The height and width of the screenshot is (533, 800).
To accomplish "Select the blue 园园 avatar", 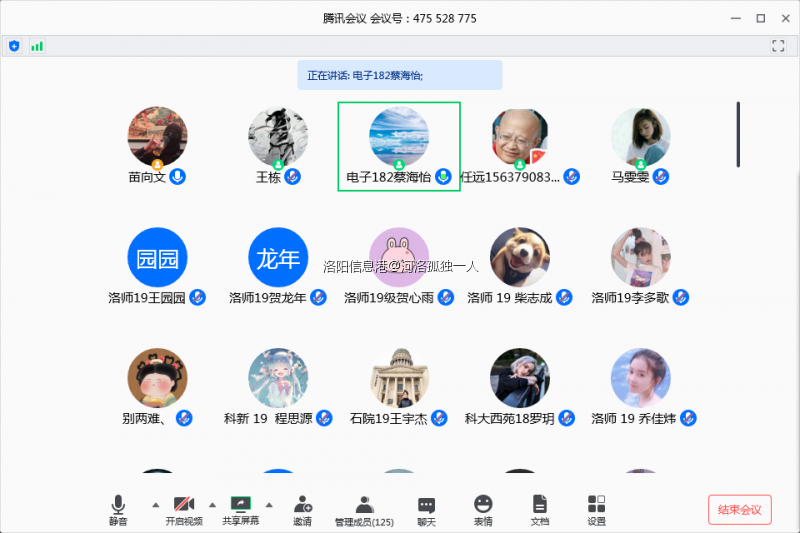I will point(157,258).
